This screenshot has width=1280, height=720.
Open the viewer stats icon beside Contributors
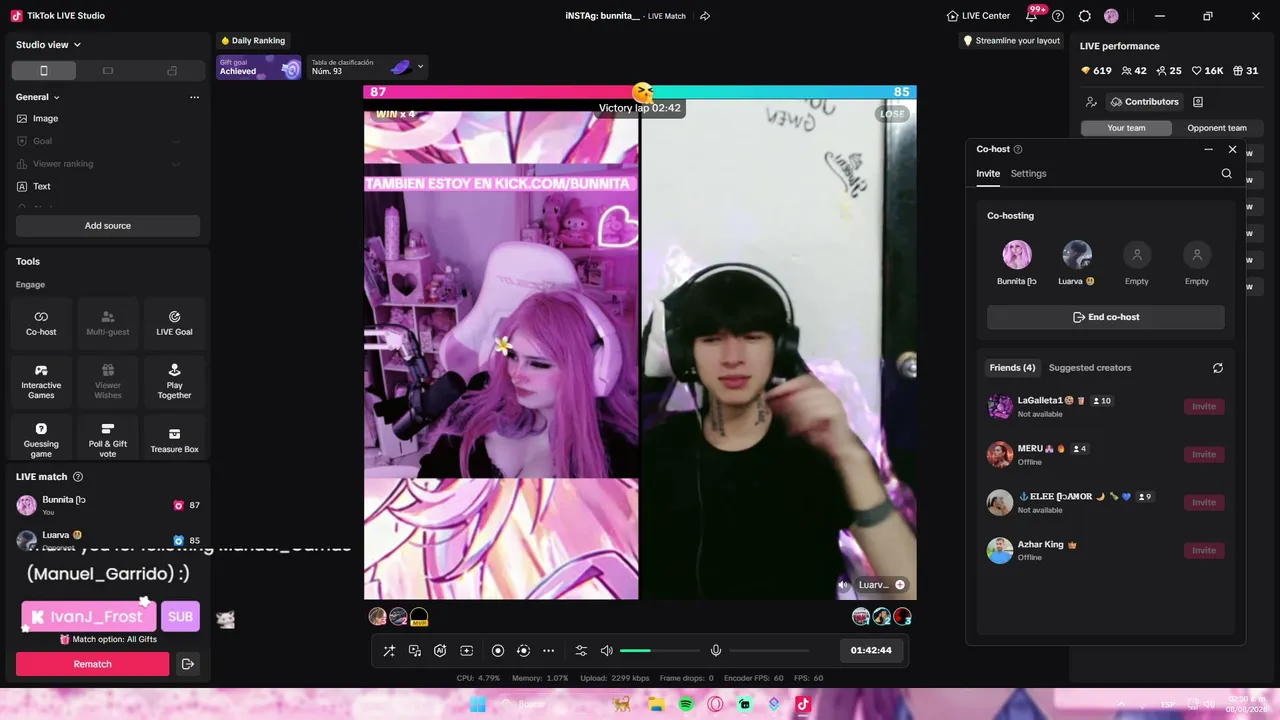point(1091,102)
